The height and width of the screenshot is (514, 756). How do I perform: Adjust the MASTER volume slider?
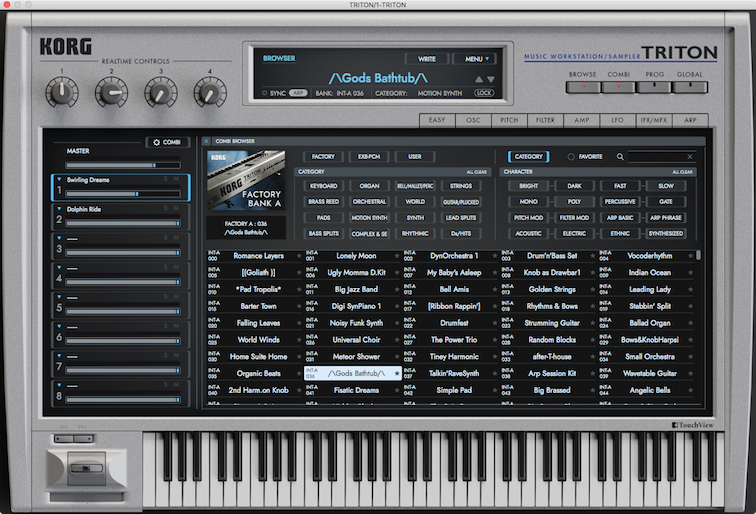coord(123,165)
